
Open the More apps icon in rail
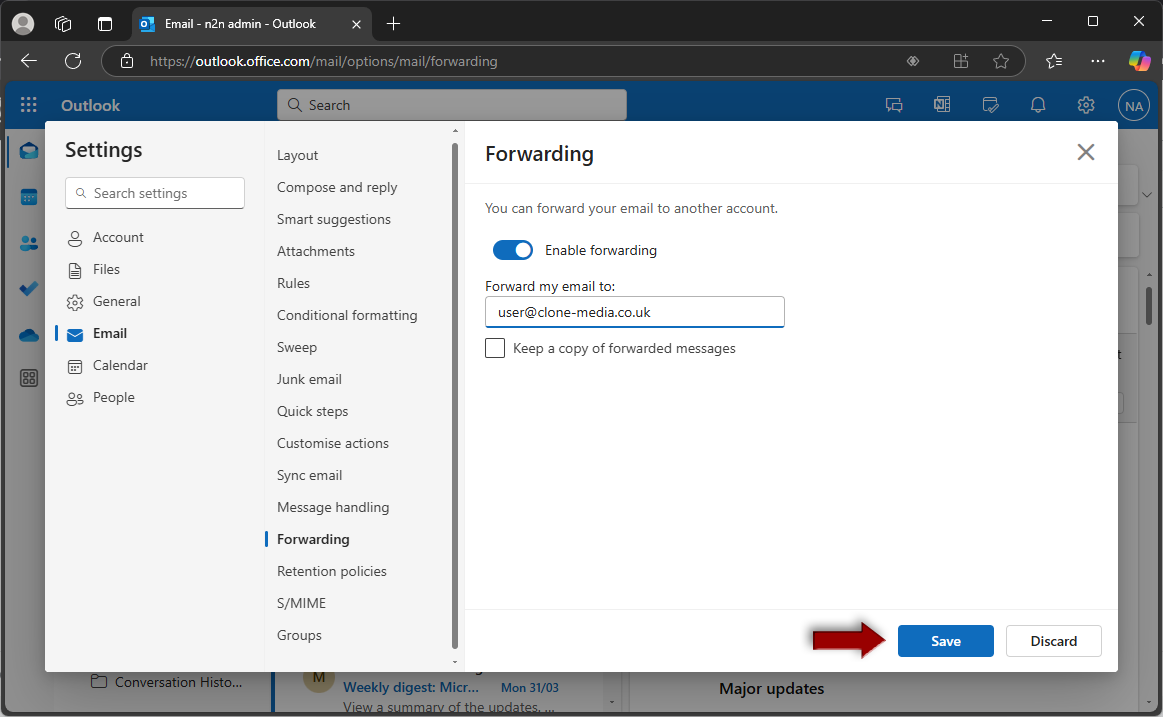29,378
